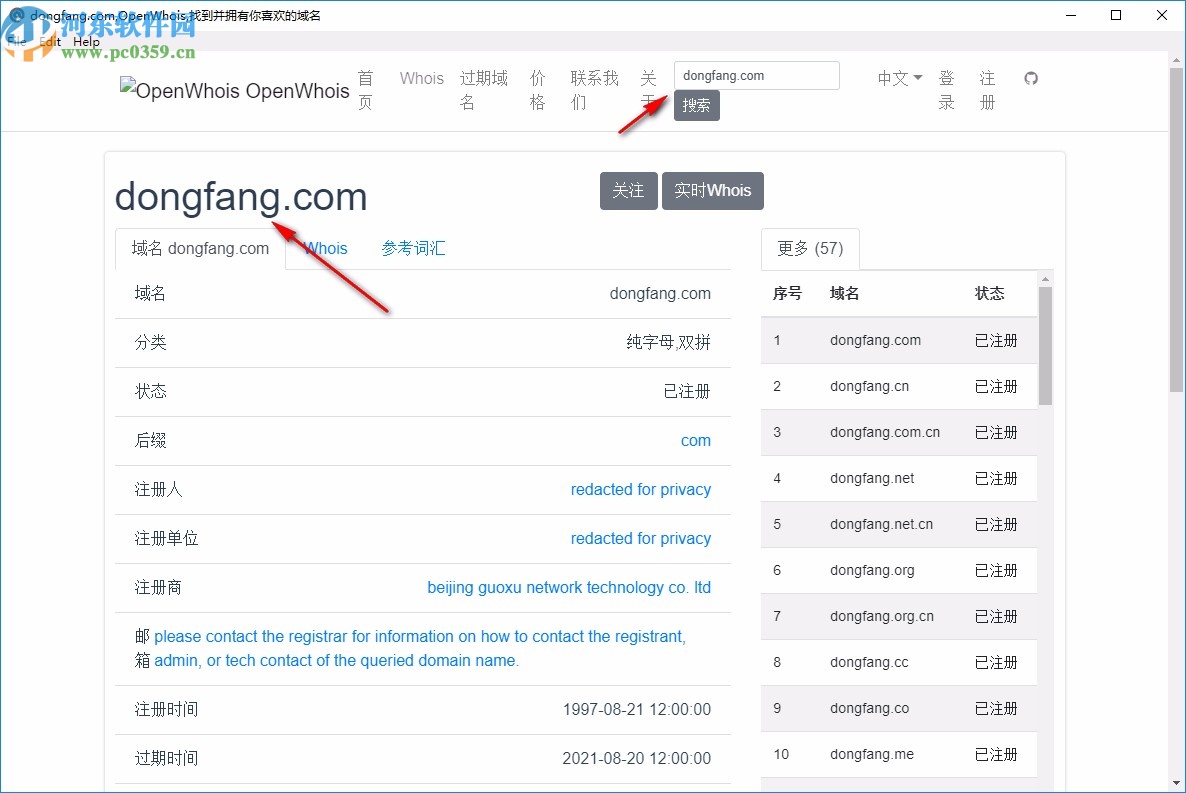The height and width of the screenshot is (793, 1186).
Task: Select dongfang.me in the list
Action: tap(899, 754)
